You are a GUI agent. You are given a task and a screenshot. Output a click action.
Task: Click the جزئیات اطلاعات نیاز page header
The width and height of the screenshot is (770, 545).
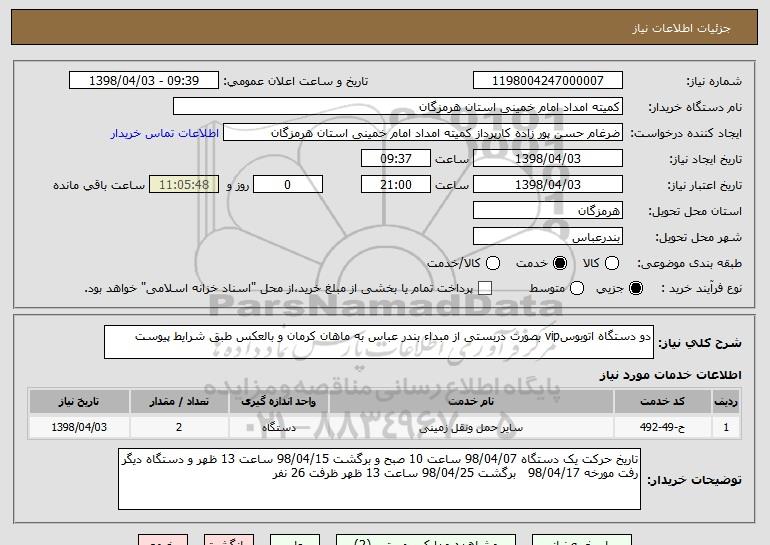click(681, 28)
